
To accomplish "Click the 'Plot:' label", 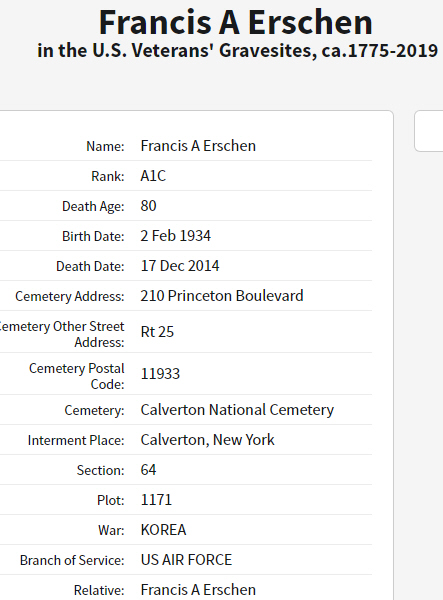I will [111, 500].
